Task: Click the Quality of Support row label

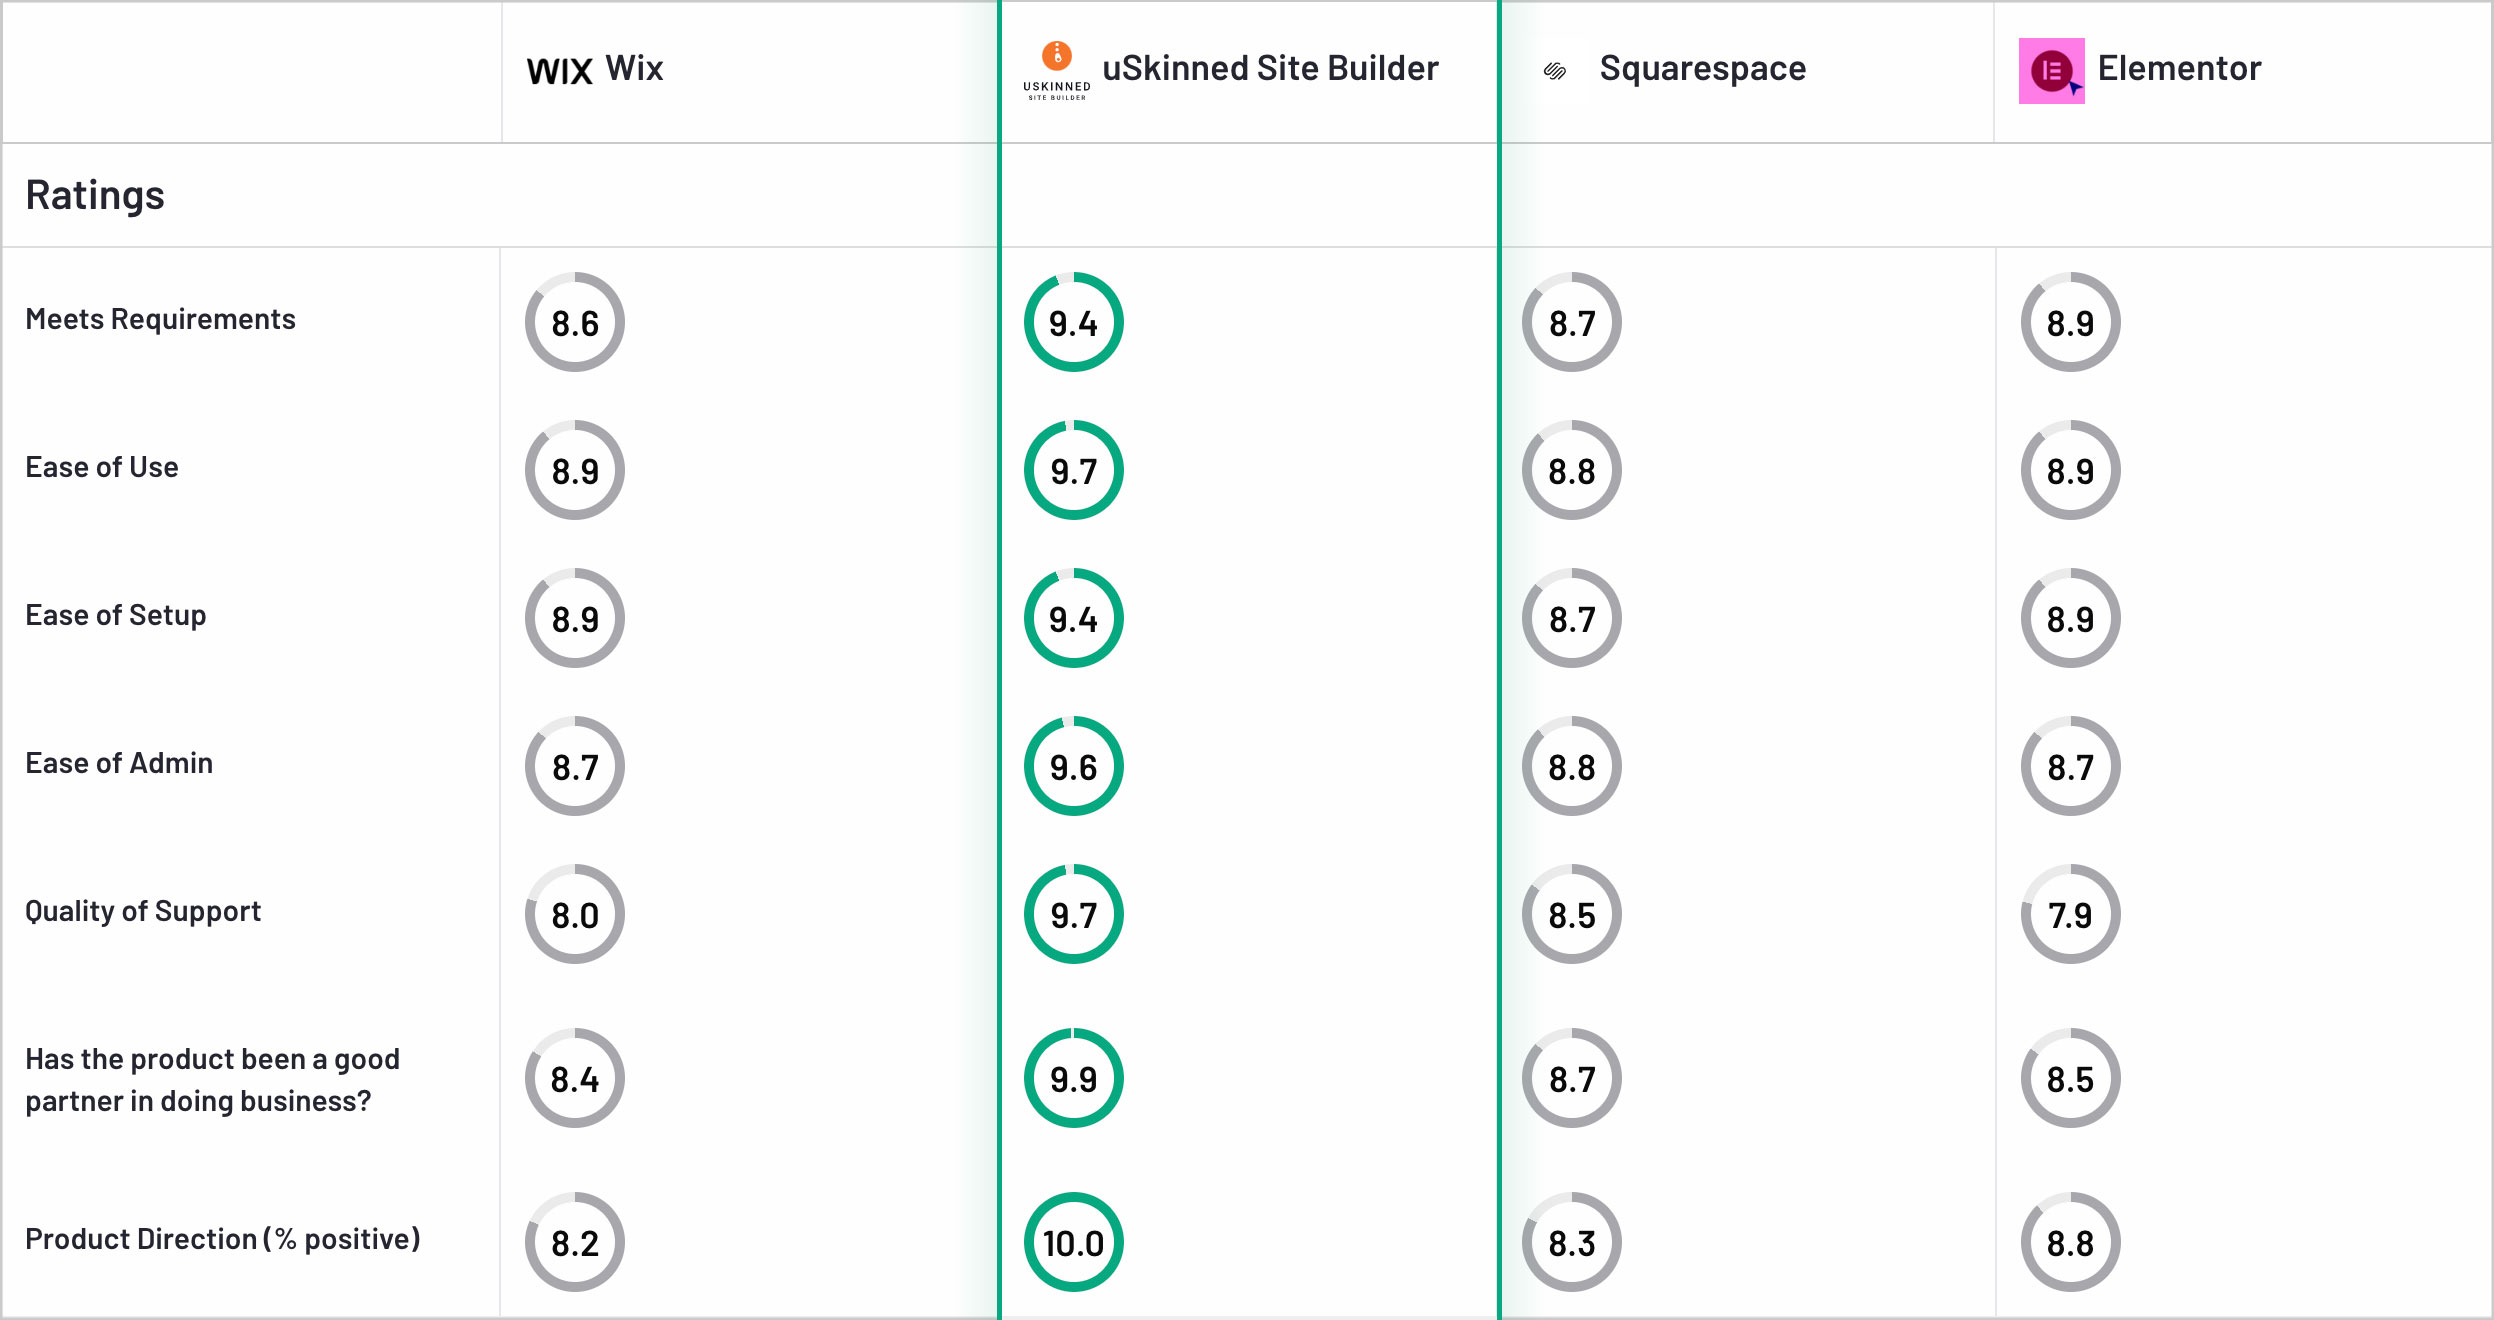Action: point(143,911)
